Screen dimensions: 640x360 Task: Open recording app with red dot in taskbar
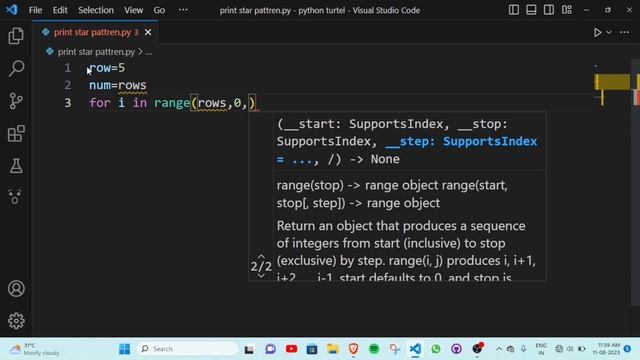click(477, 348)
